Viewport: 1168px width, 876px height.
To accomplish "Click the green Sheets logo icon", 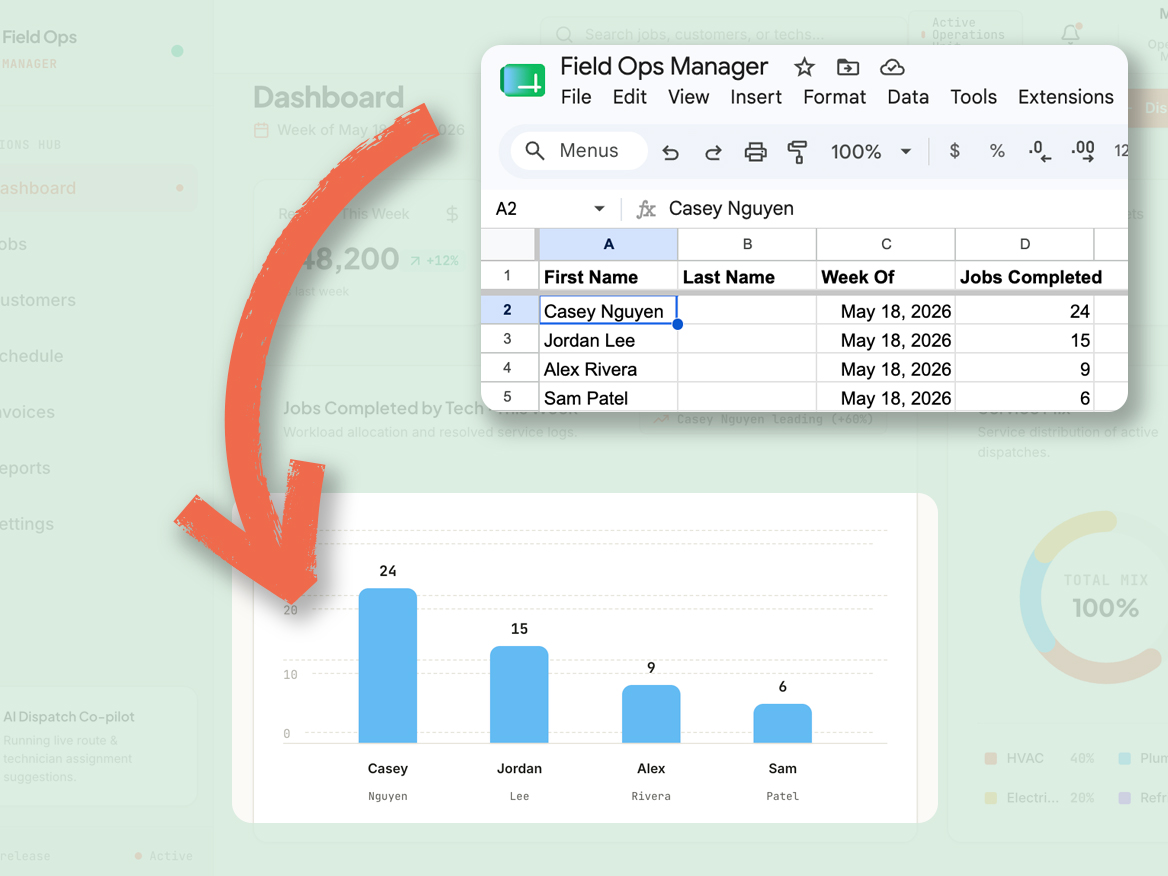I will 523,80.
